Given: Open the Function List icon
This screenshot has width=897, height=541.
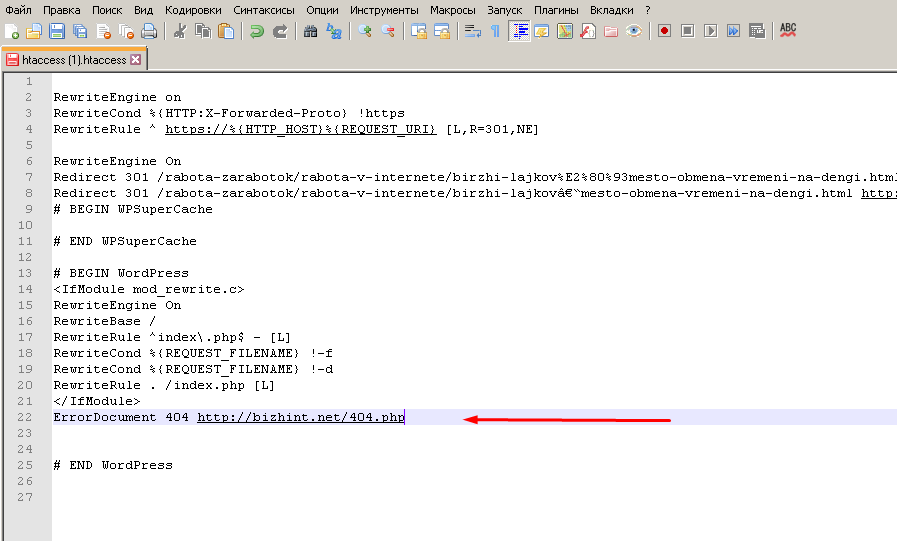Looking at the screenshot, I should [588, 31].
